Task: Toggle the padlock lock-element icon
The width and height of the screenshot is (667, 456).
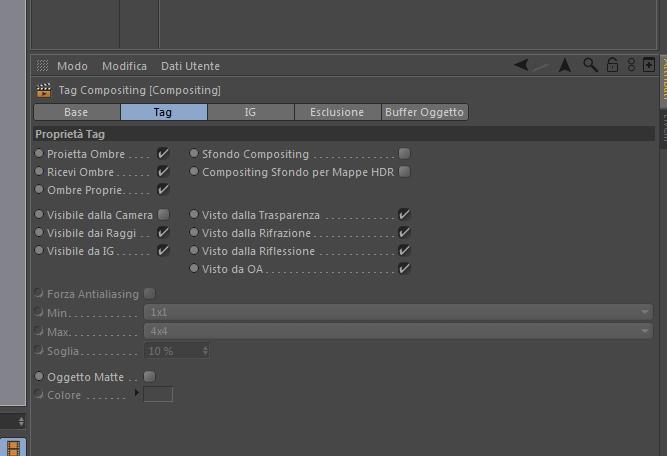Action: click(x=612, y=65)
